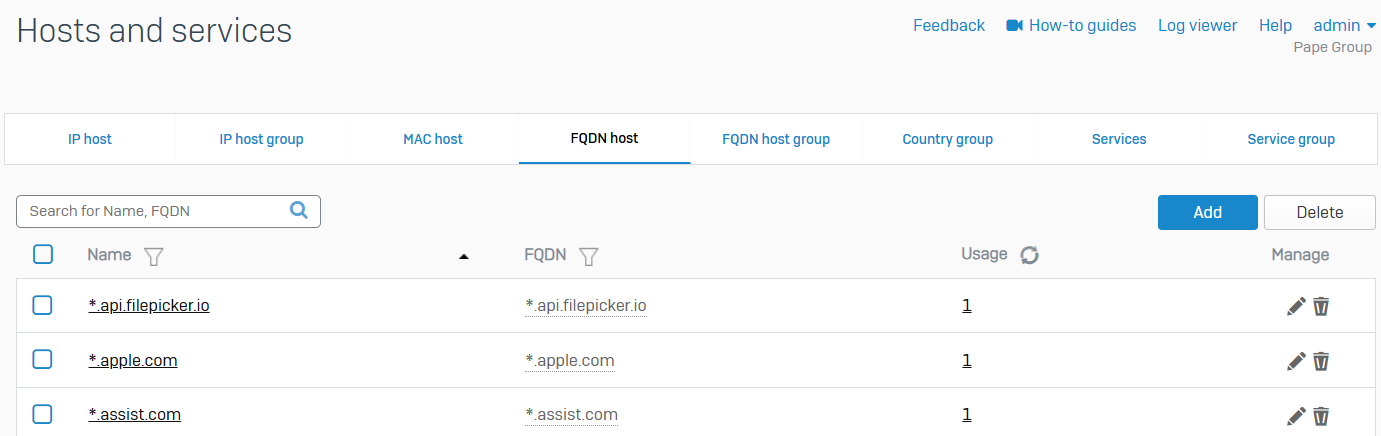Toggle the select-all checkbox in header
The width and height of the screenshot is (1381, 436).
pyautogui.click(x=43, y=254)
